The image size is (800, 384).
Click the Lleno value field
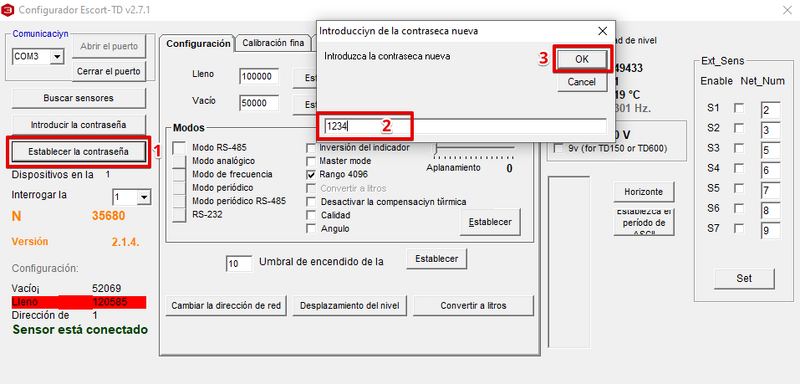(x=259, y=76)
